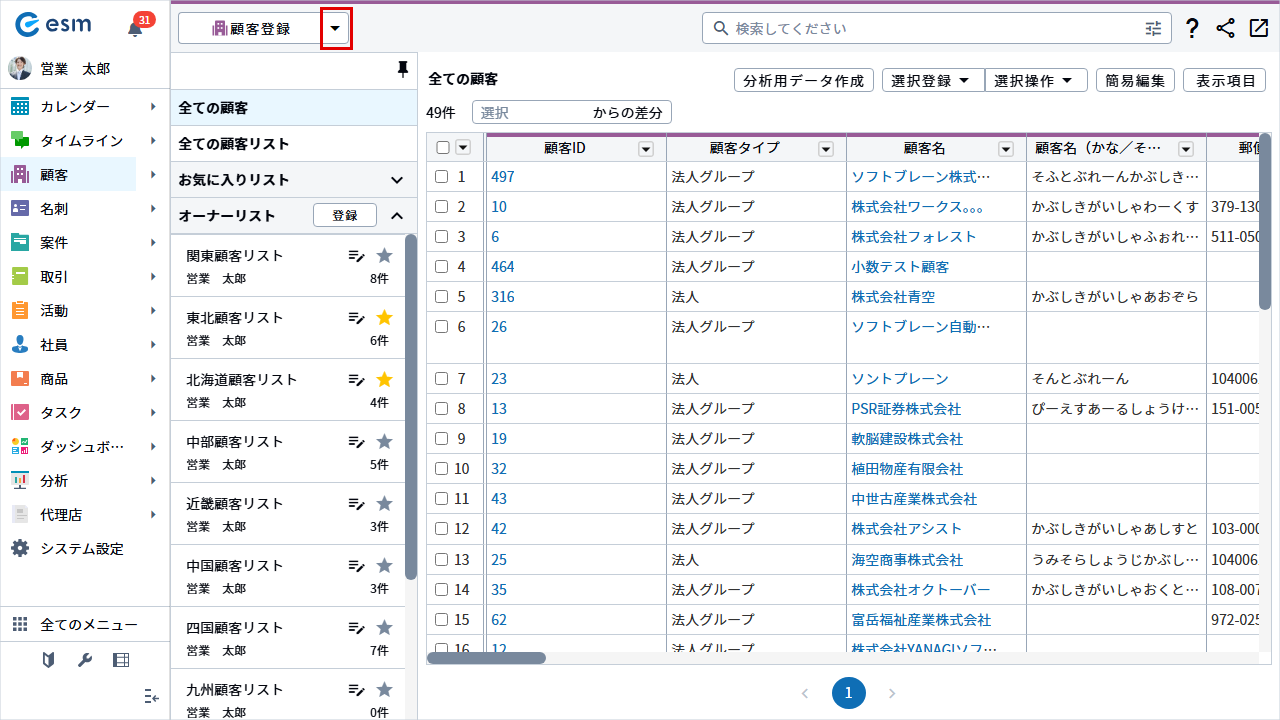The width and height of the screenshot is (1280, 720).
Task: Open search filter options icon
Action: click(1154, 29)
